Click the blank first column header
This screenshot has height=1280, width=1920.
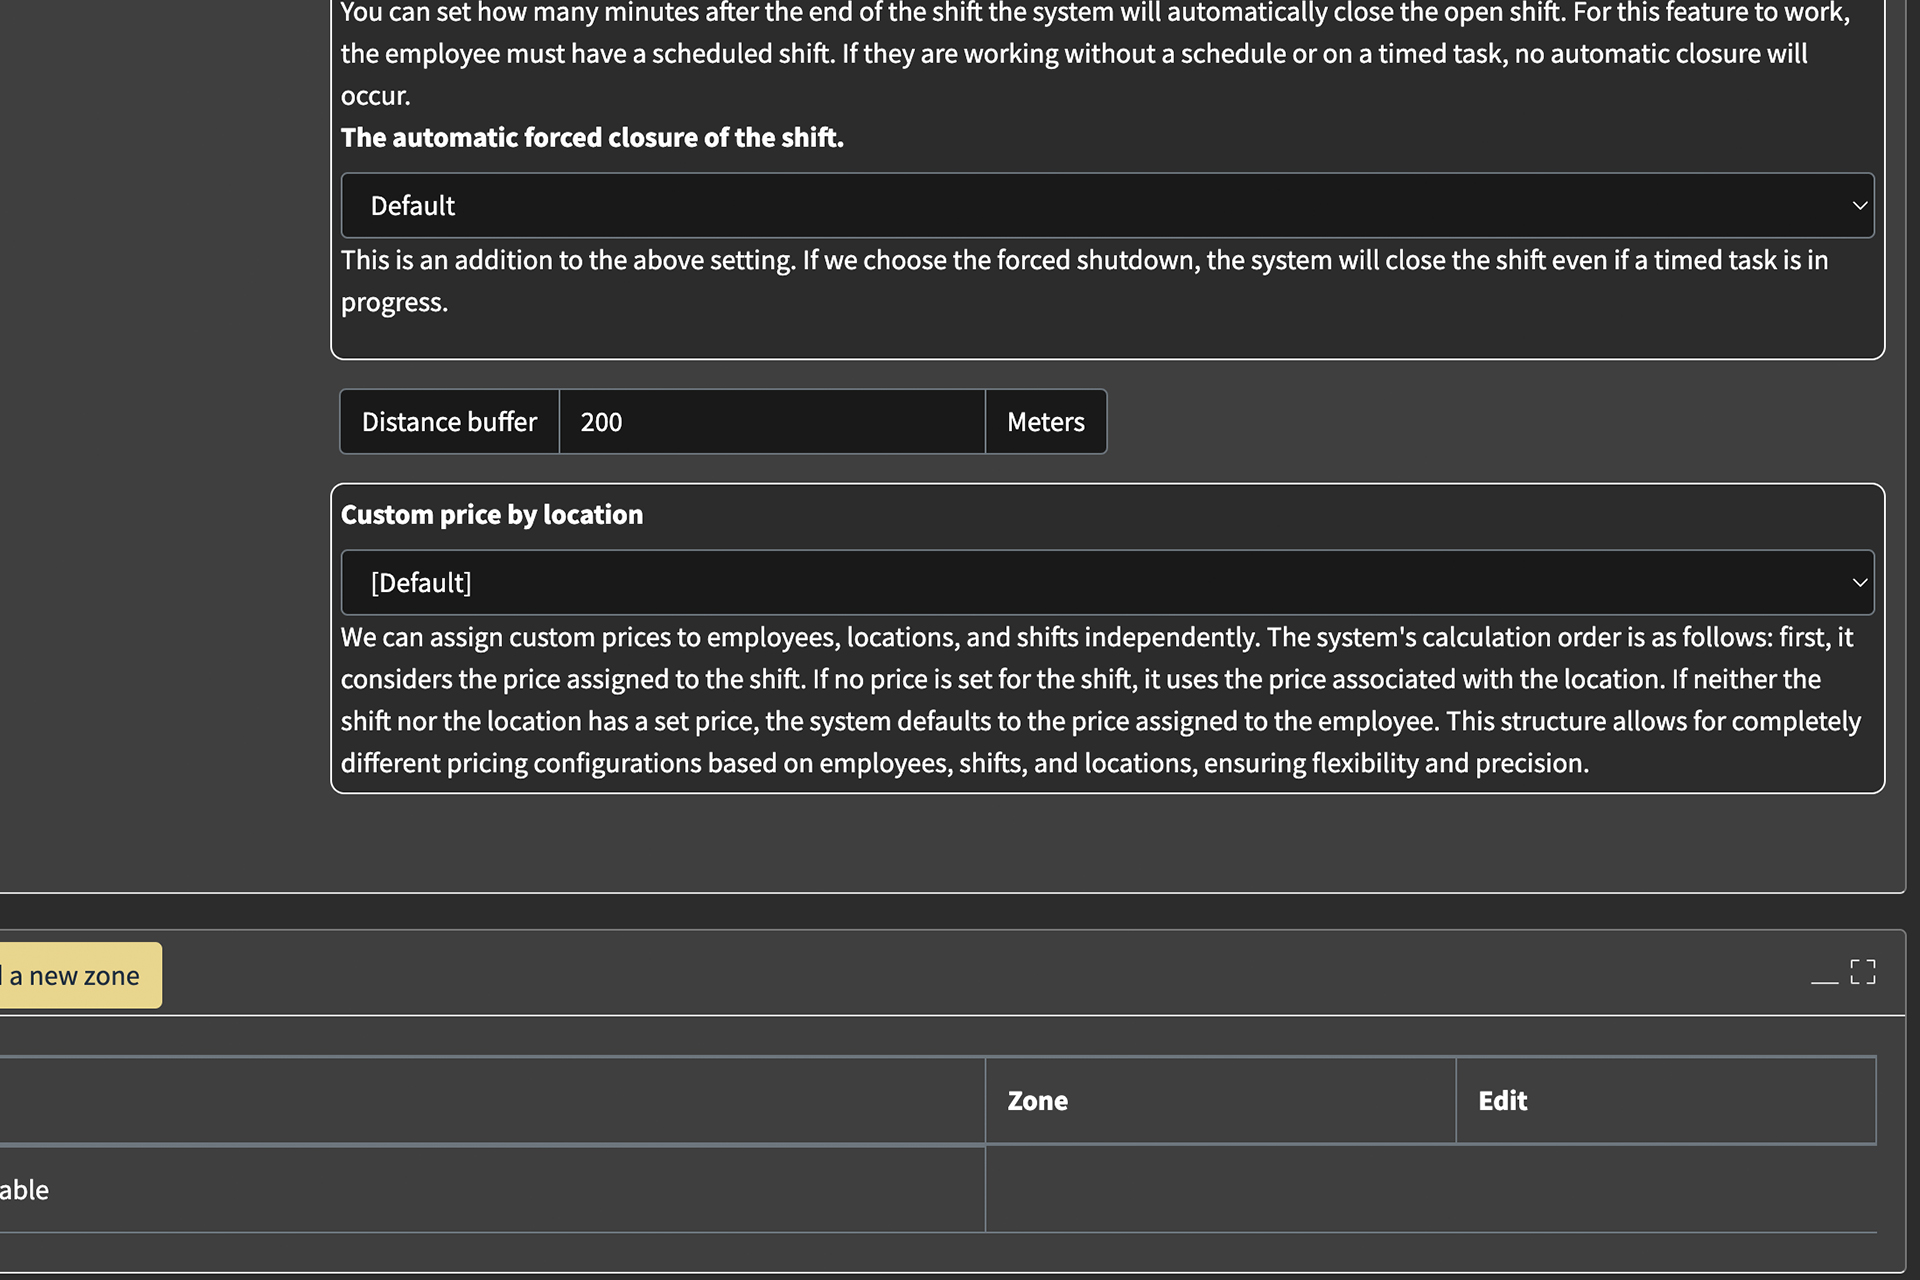[492, 1101]
